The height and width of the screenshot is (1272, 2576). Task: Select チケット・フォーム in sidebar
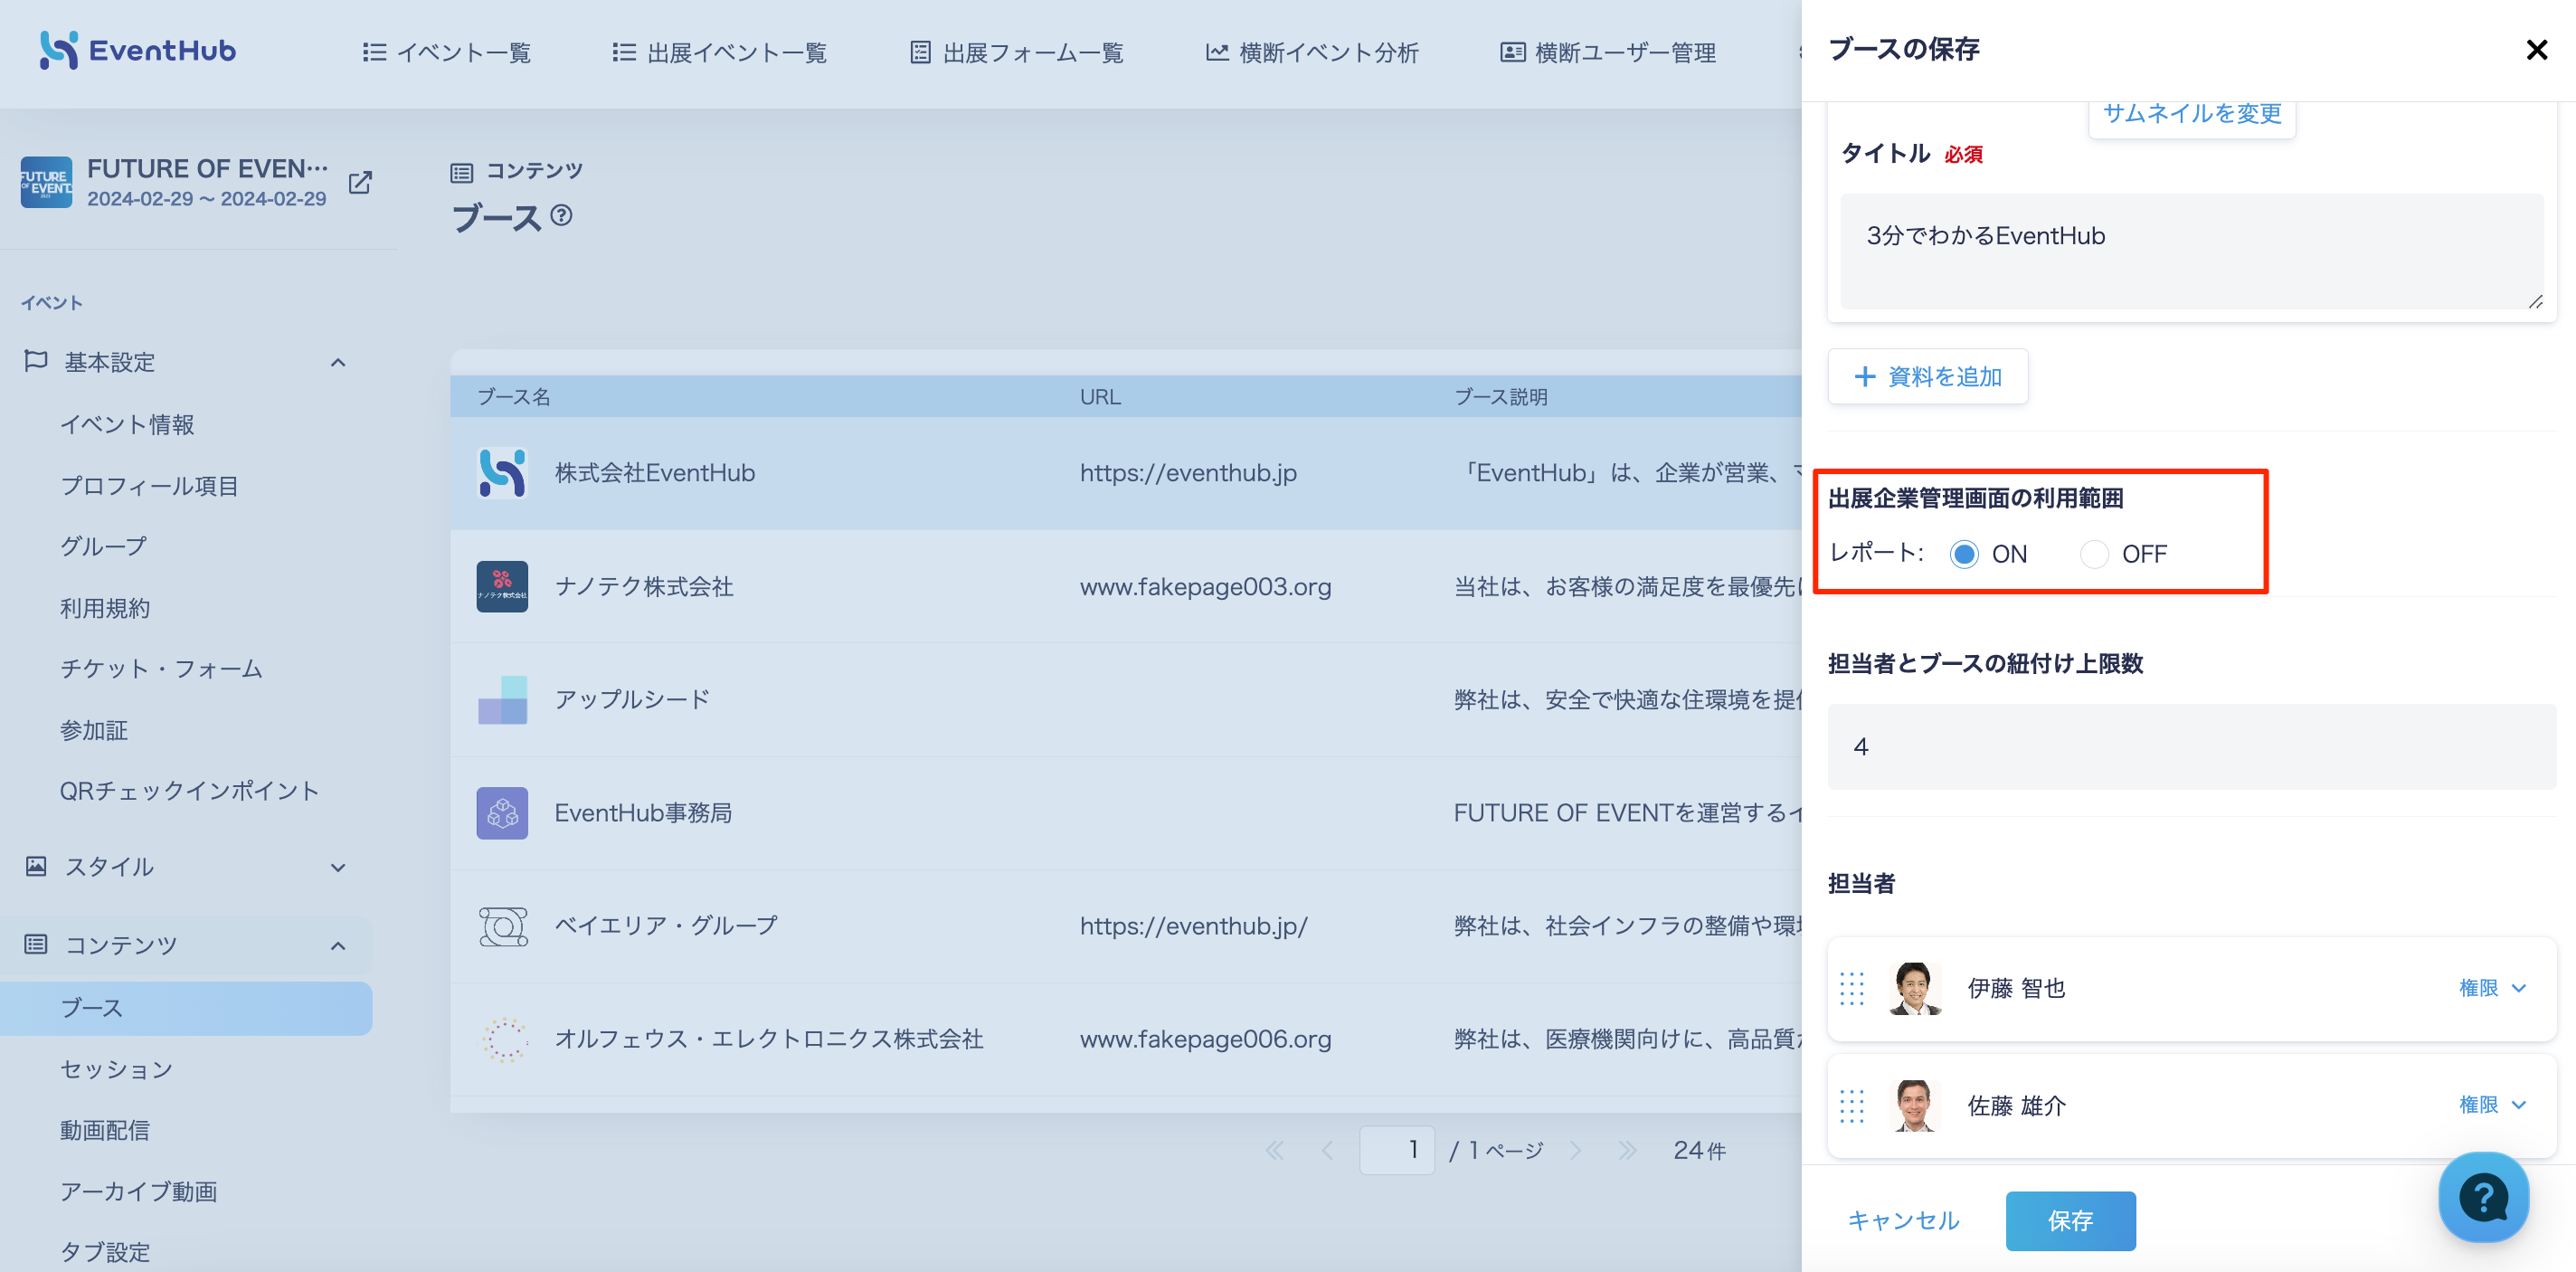point(161,669)
